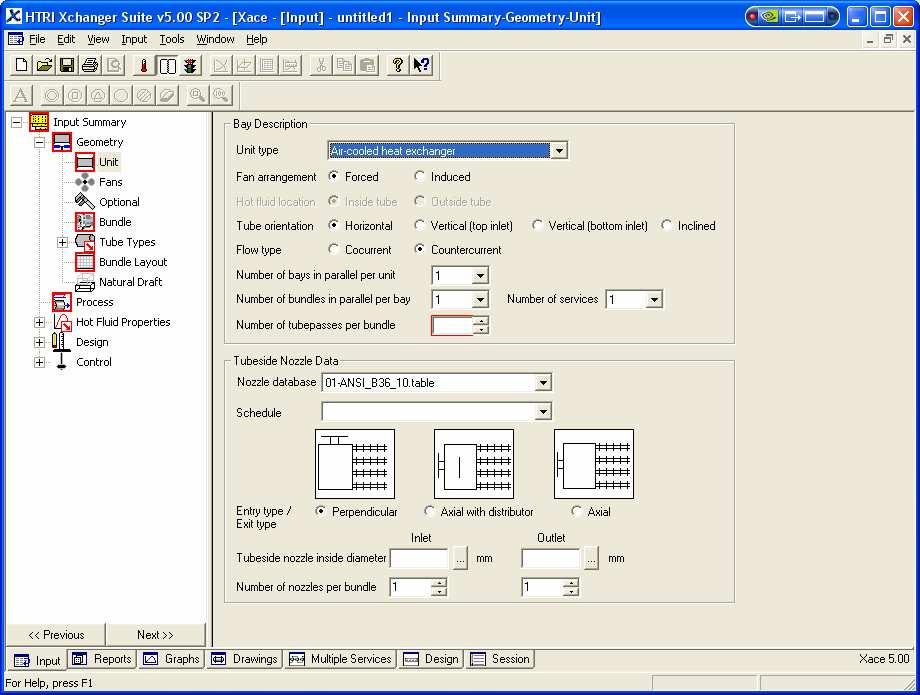Click the letter A text tool icon
This screenshot has height=695, width=920.
(21, 95)
